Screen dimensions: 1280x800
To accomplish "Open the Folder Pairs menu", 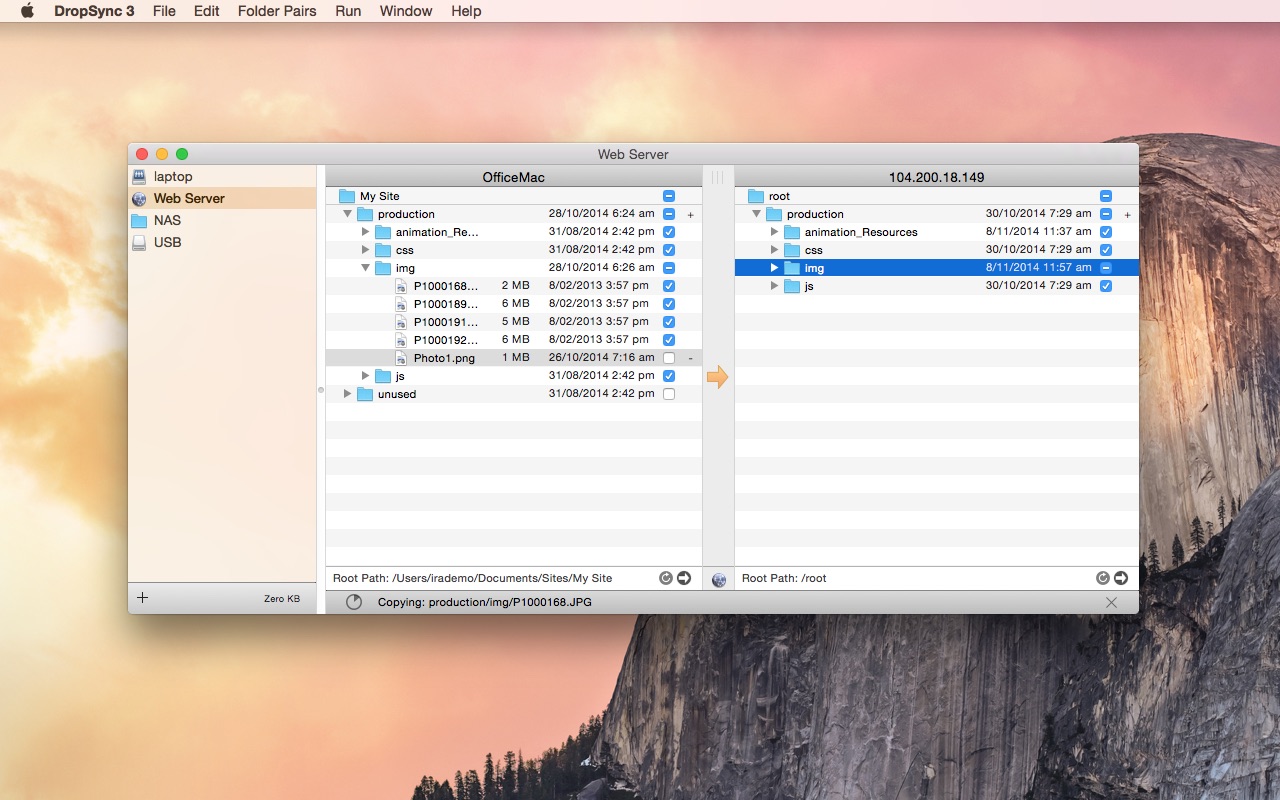I will click(277, 11).
